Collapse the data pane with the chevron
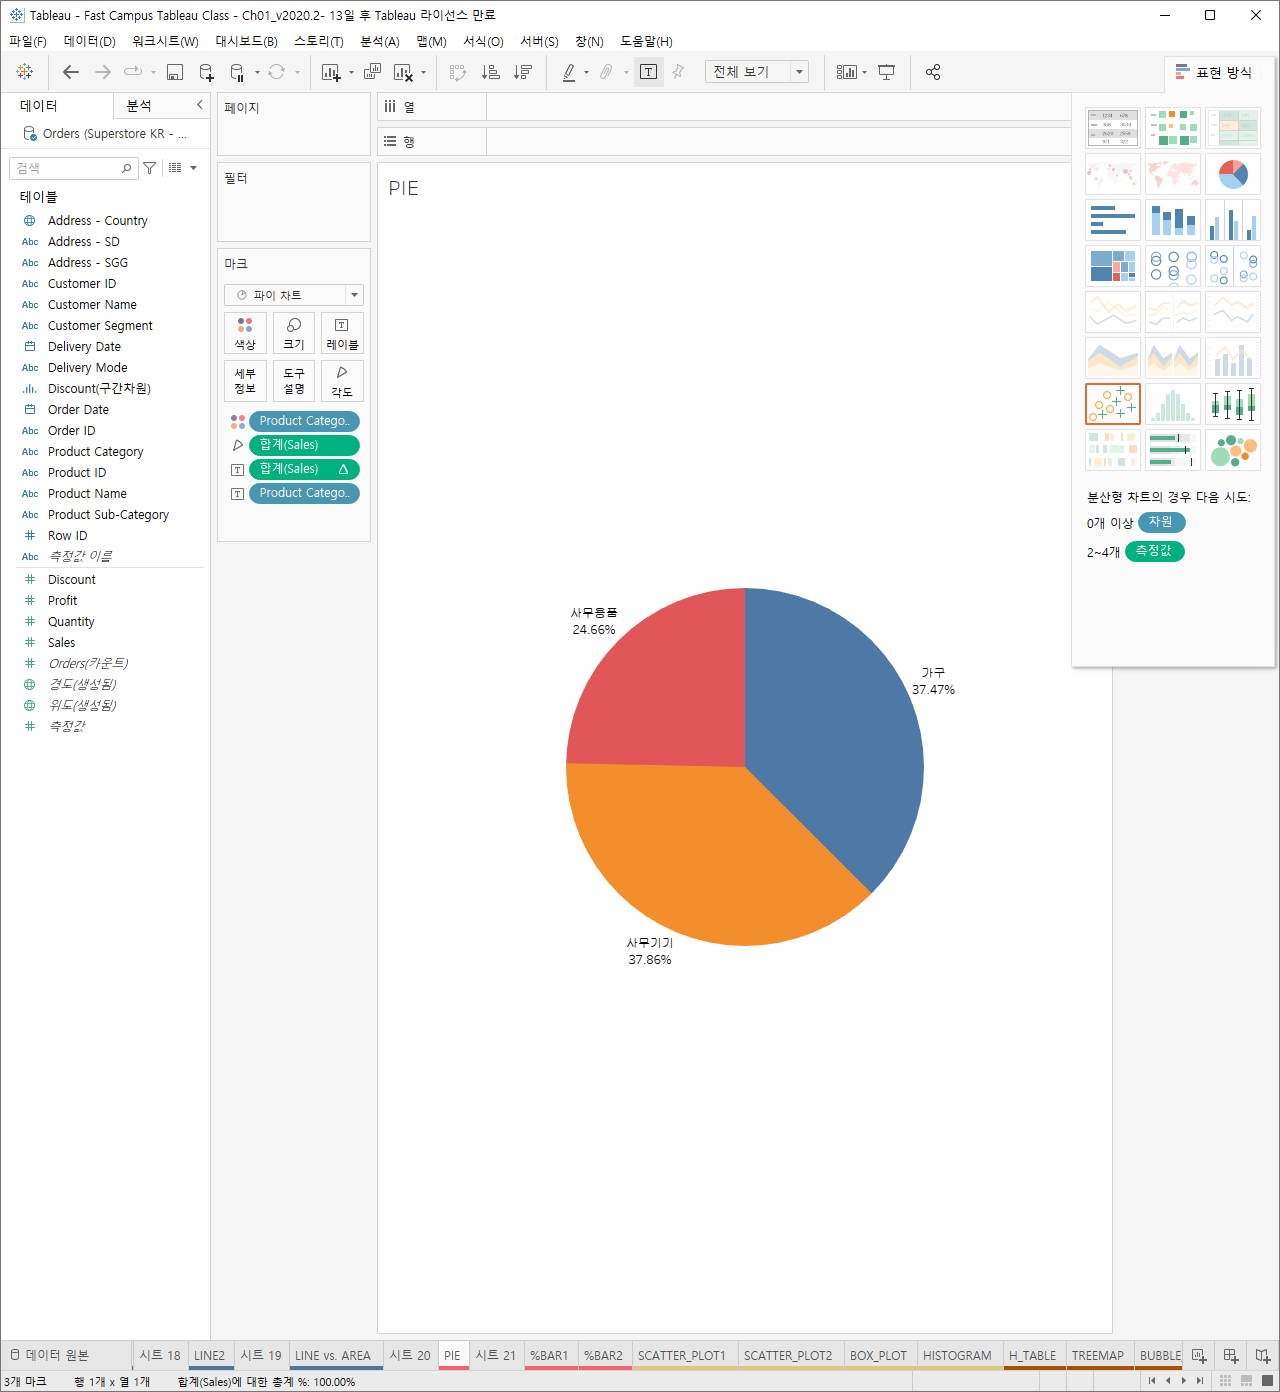 (199, 105)
